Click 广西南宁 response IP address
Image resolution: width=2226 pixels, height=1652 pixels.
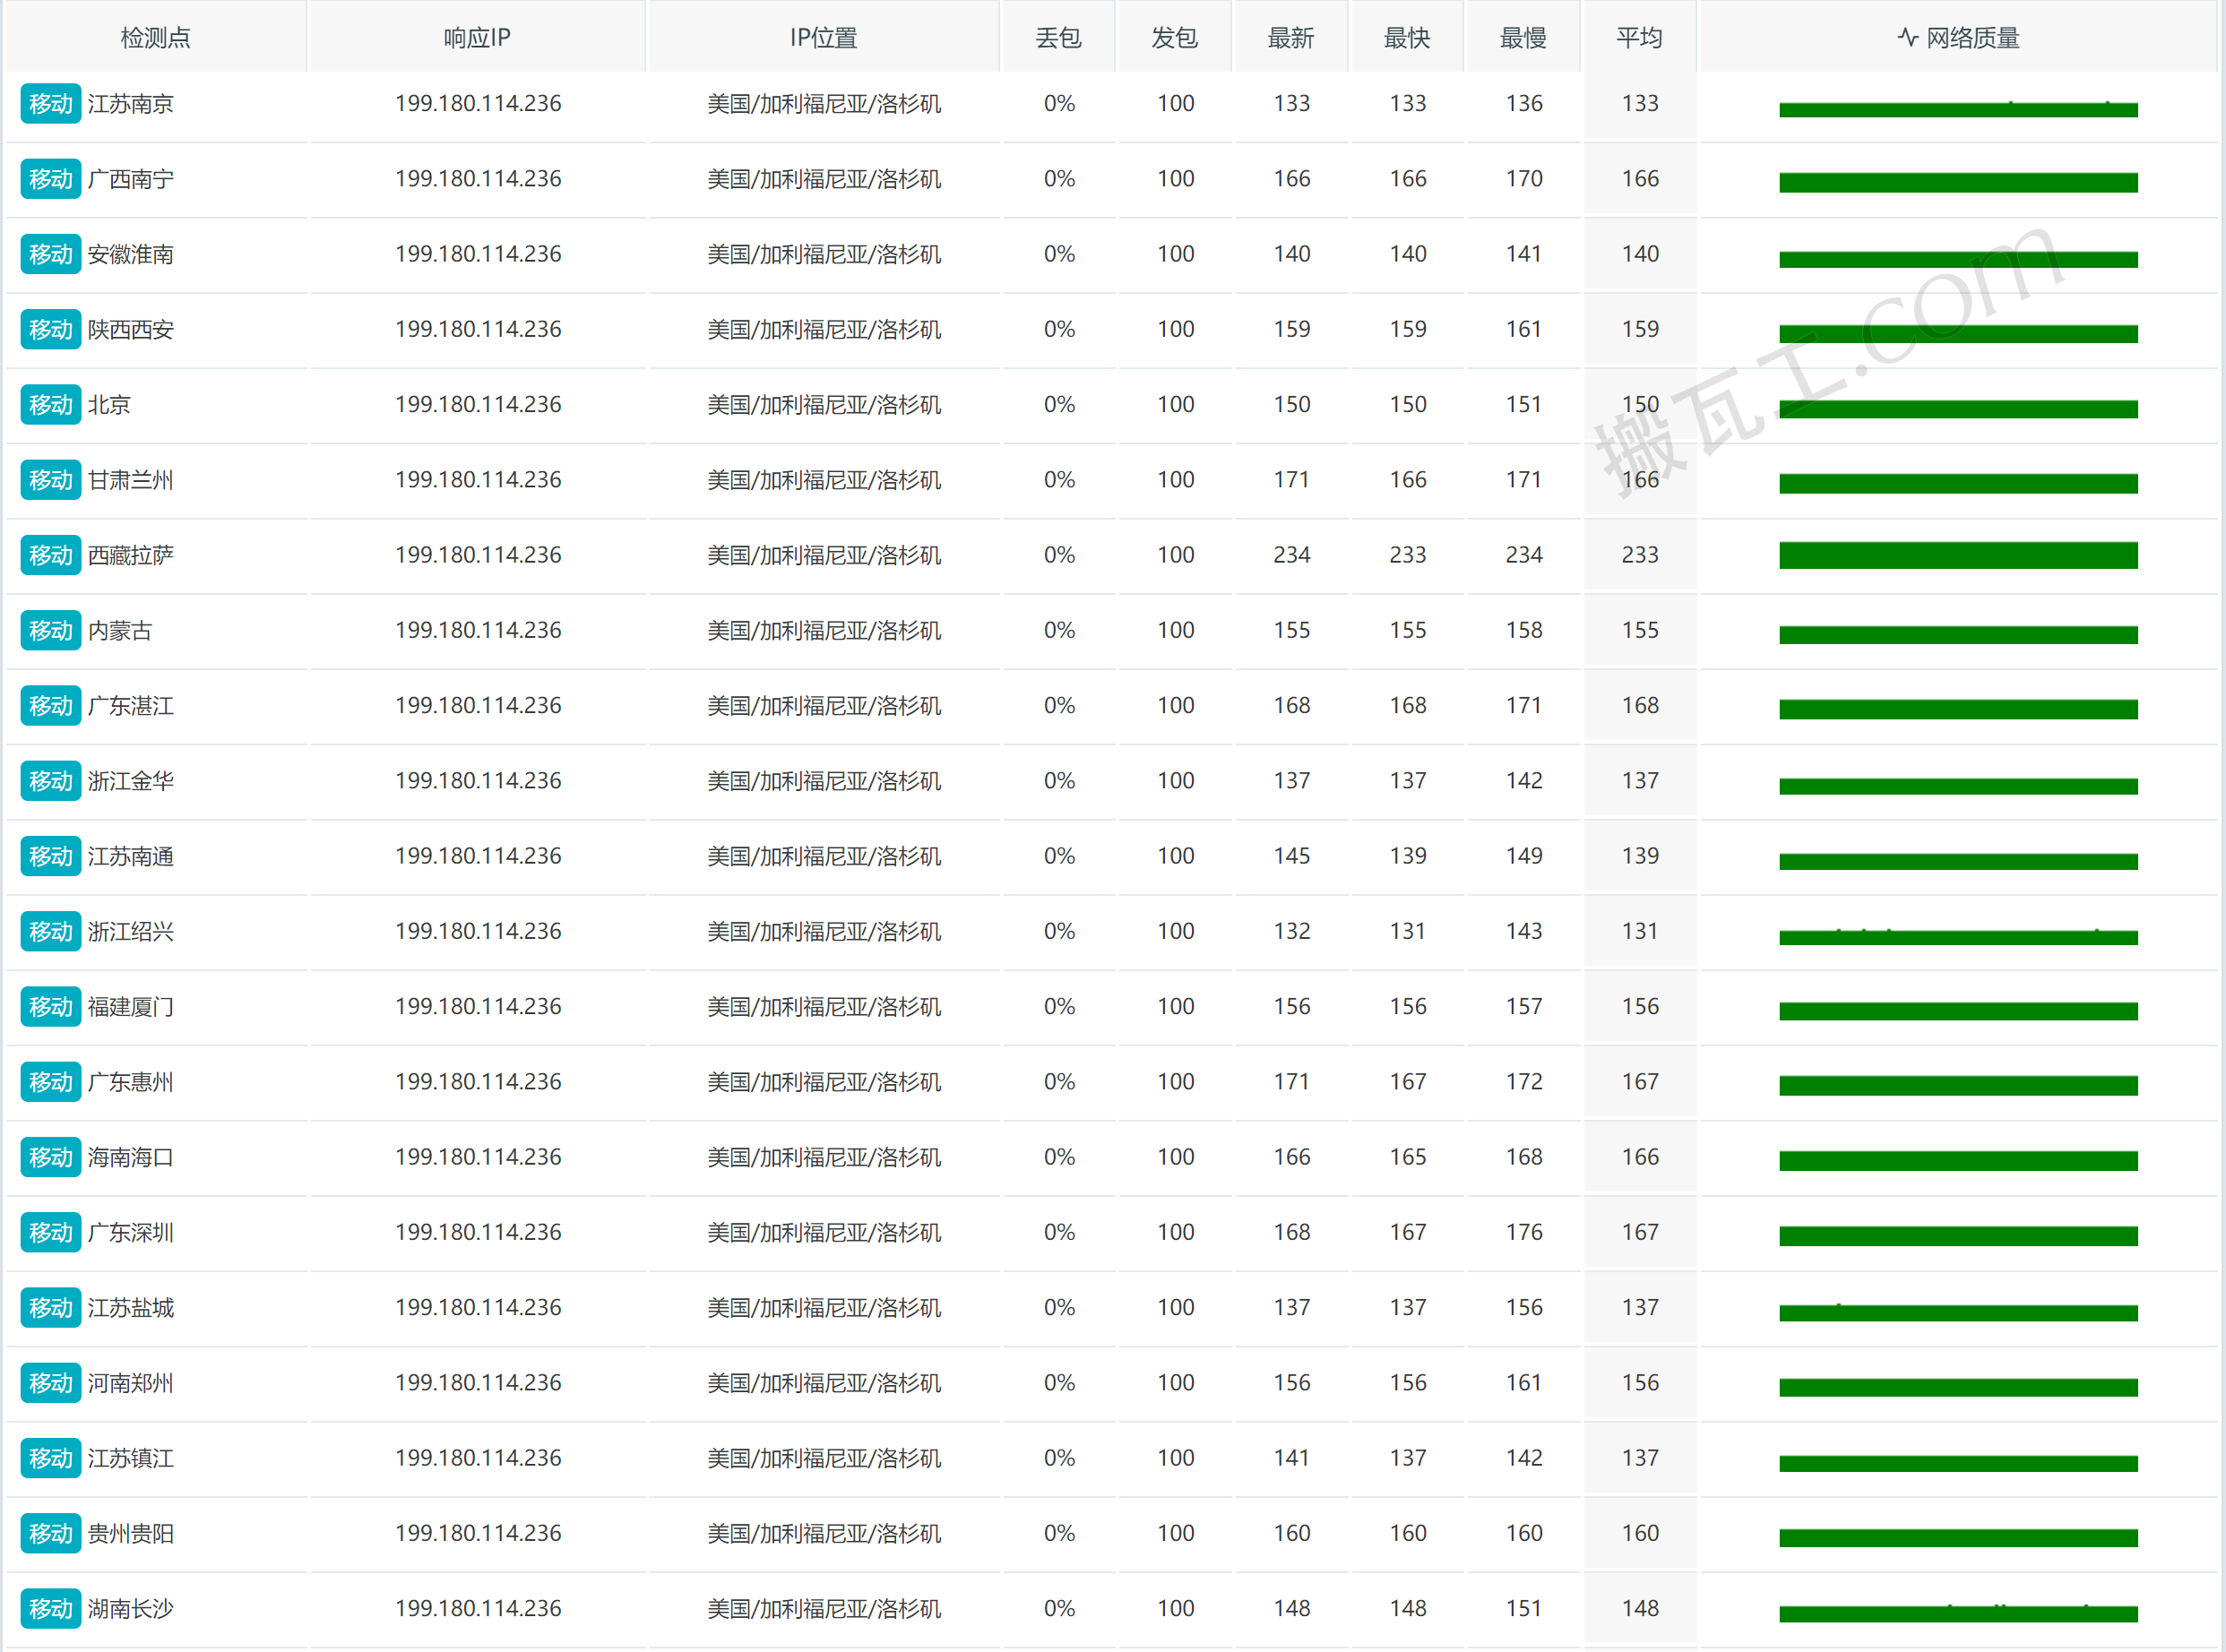point(478,179)
